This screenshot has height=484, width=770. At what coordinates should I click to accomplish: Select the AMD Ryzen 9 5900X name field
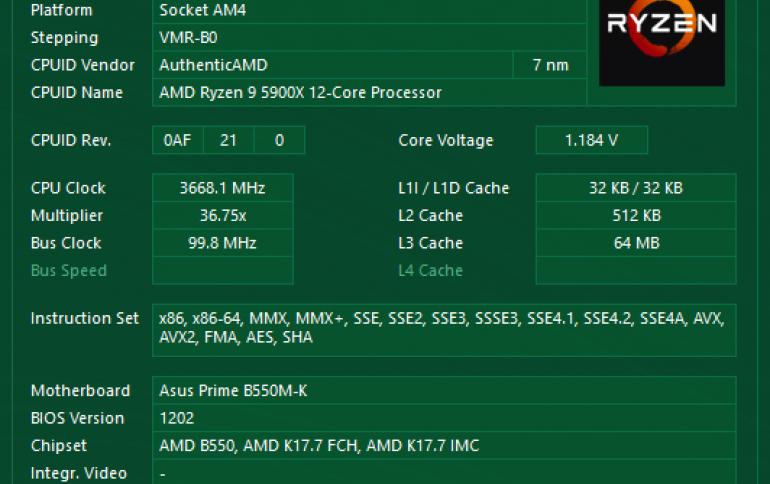point(369,93)
